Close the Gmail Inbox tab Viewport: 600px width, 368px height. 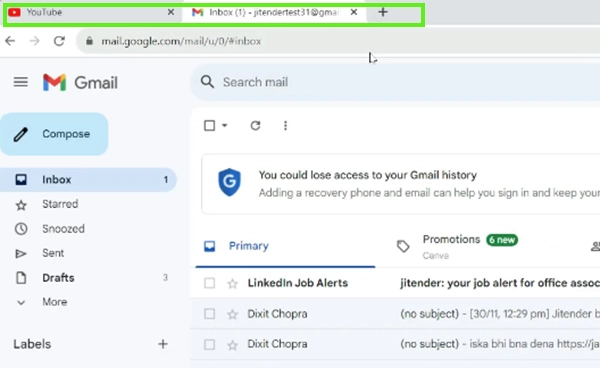354,12
